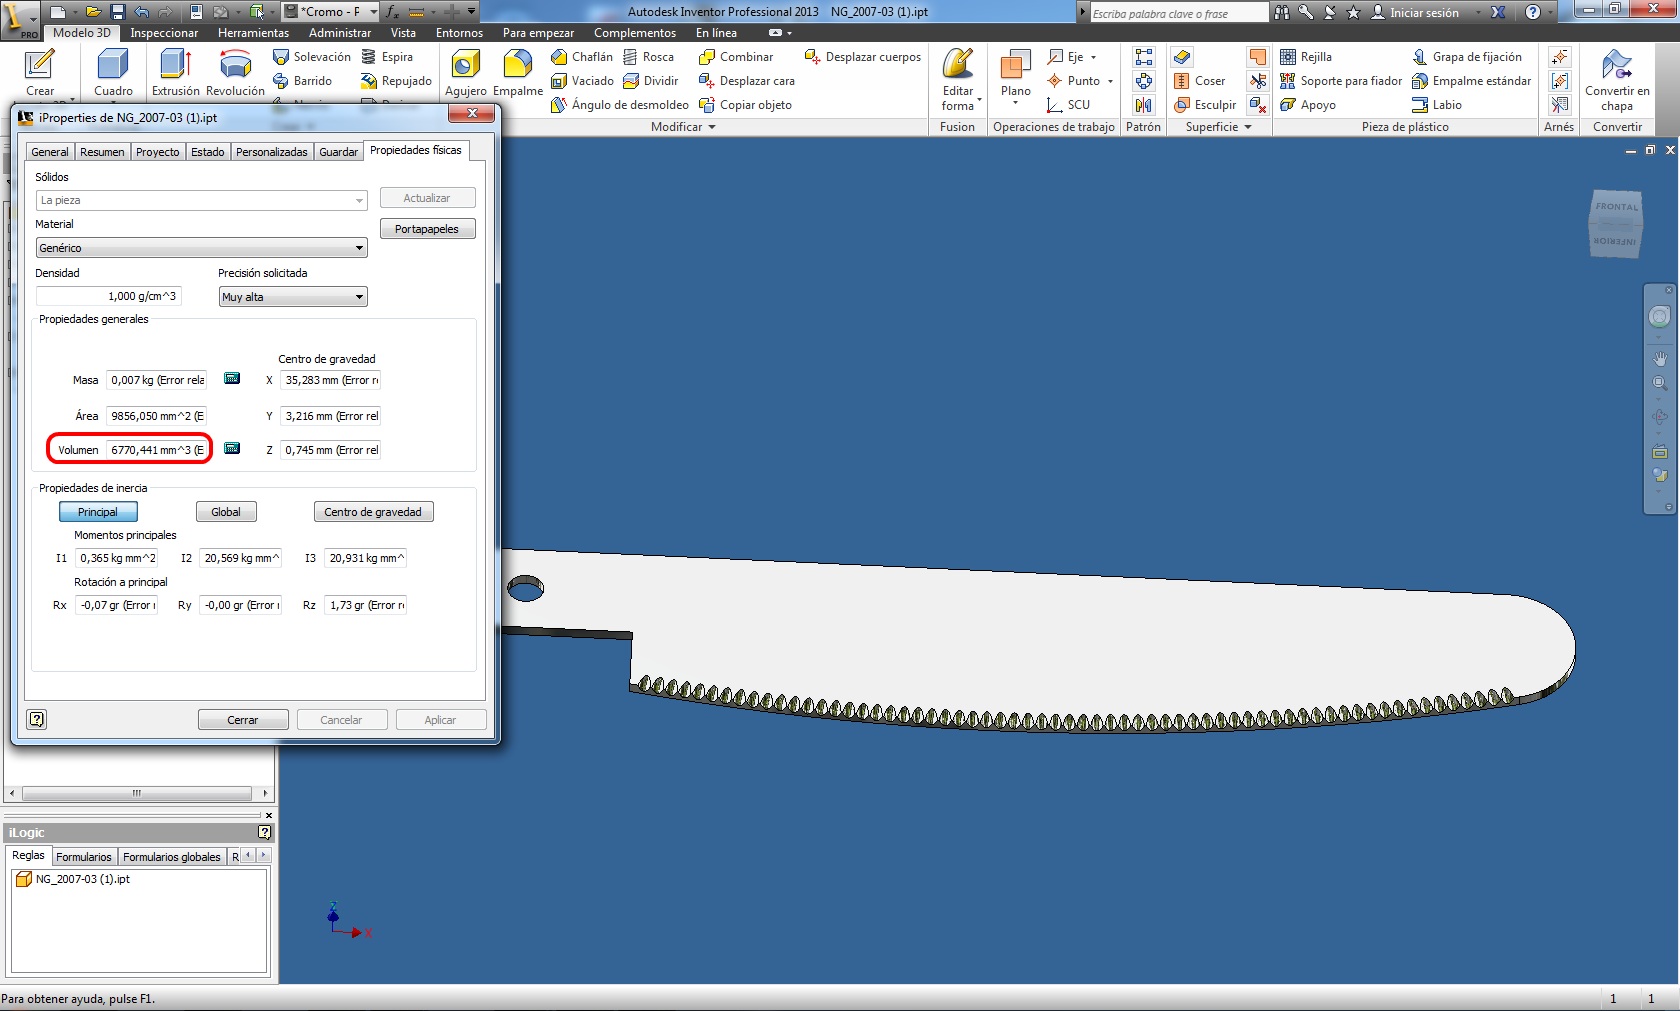Click the Save icon in quick access

point(117,12)
